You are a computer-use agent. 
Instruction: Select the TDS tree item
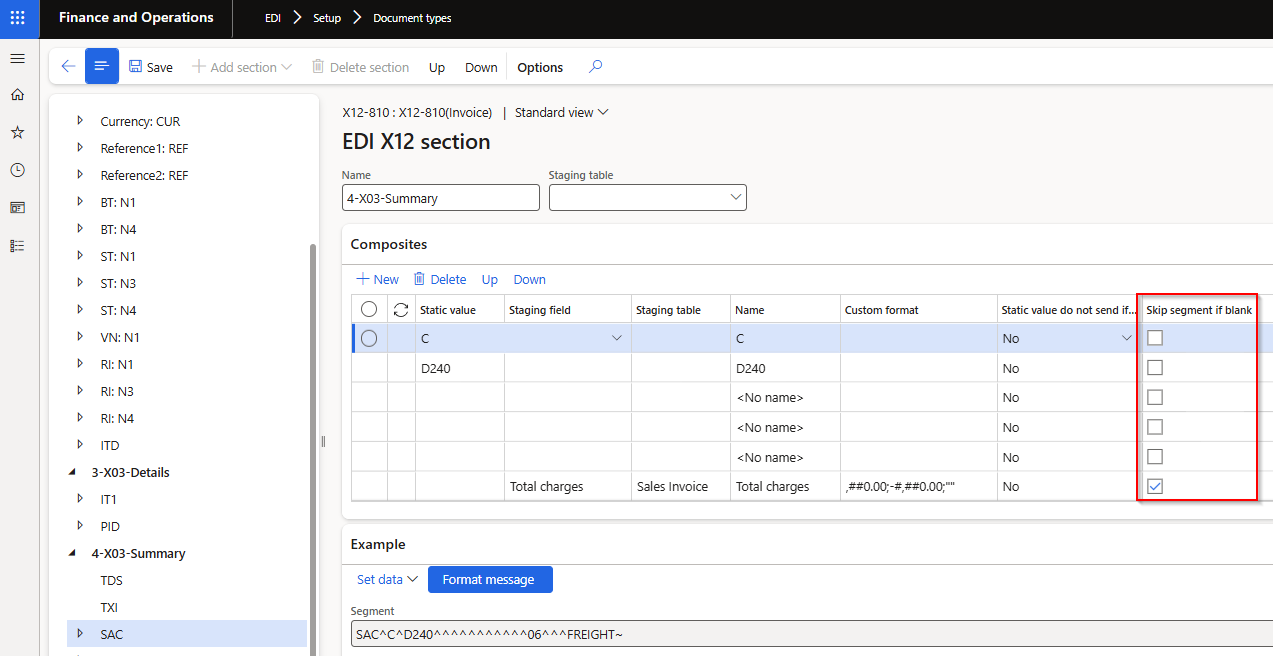pos(112,580)
